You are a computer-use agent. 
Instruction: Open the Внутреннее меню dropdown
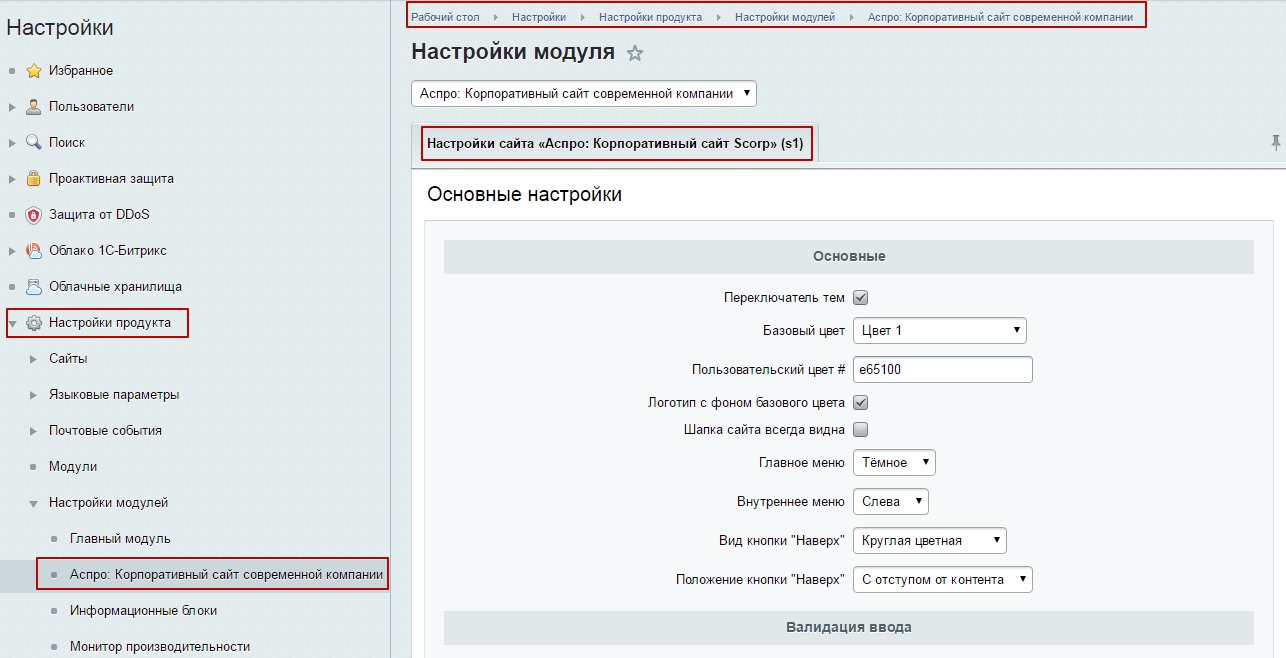890,501
